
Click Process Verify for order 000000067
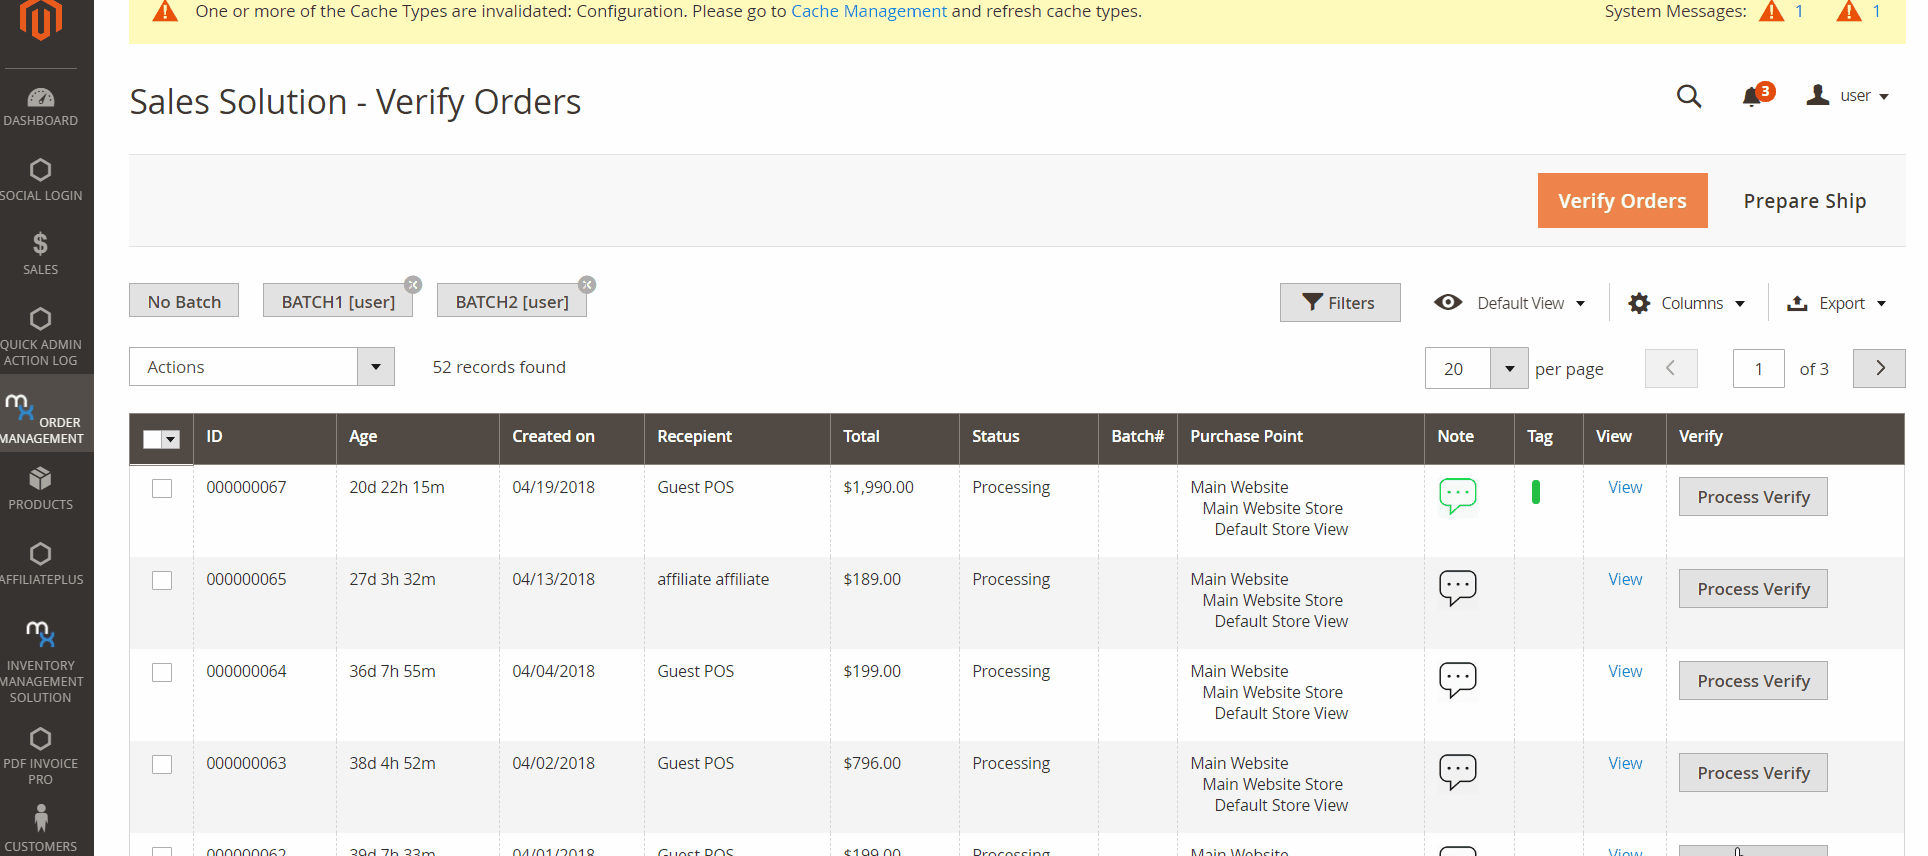(1753, 497)
